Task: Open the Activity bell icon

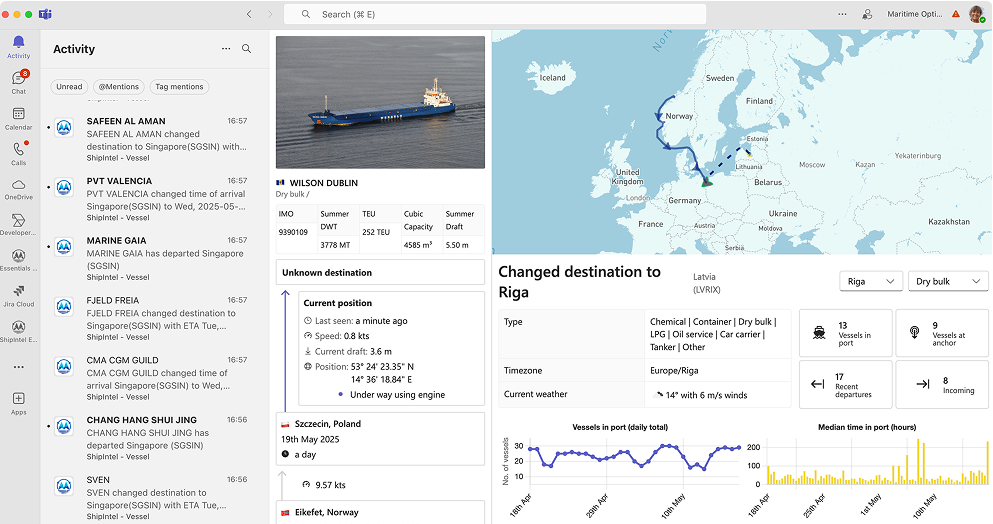Action: [18, 45]
